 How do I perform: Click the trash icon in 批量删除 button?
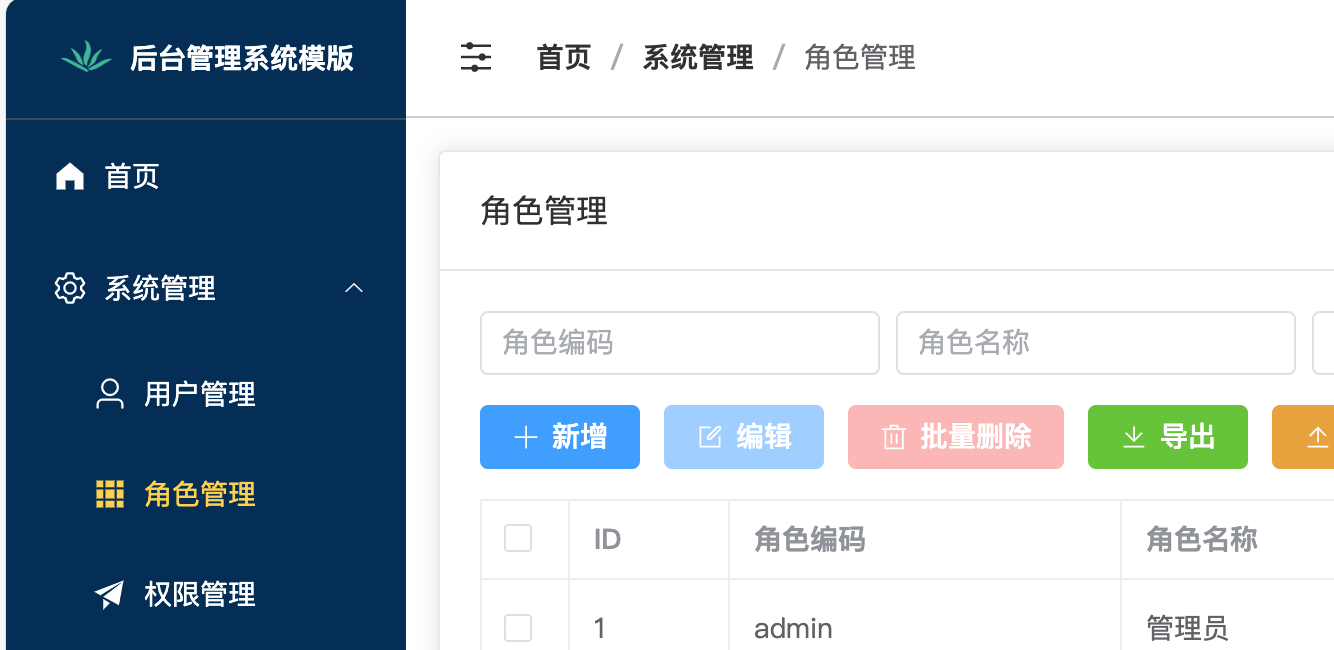tap(893, 437)
